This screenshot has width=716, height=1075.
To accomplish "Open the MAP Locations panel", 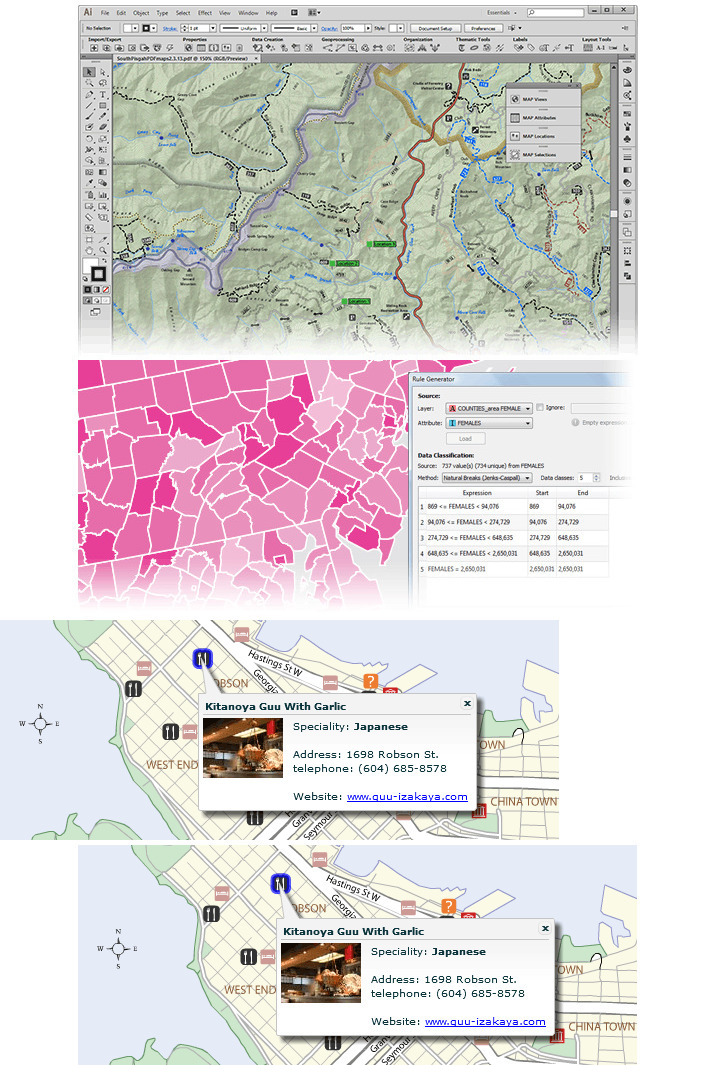I will [x=544, y=136].
